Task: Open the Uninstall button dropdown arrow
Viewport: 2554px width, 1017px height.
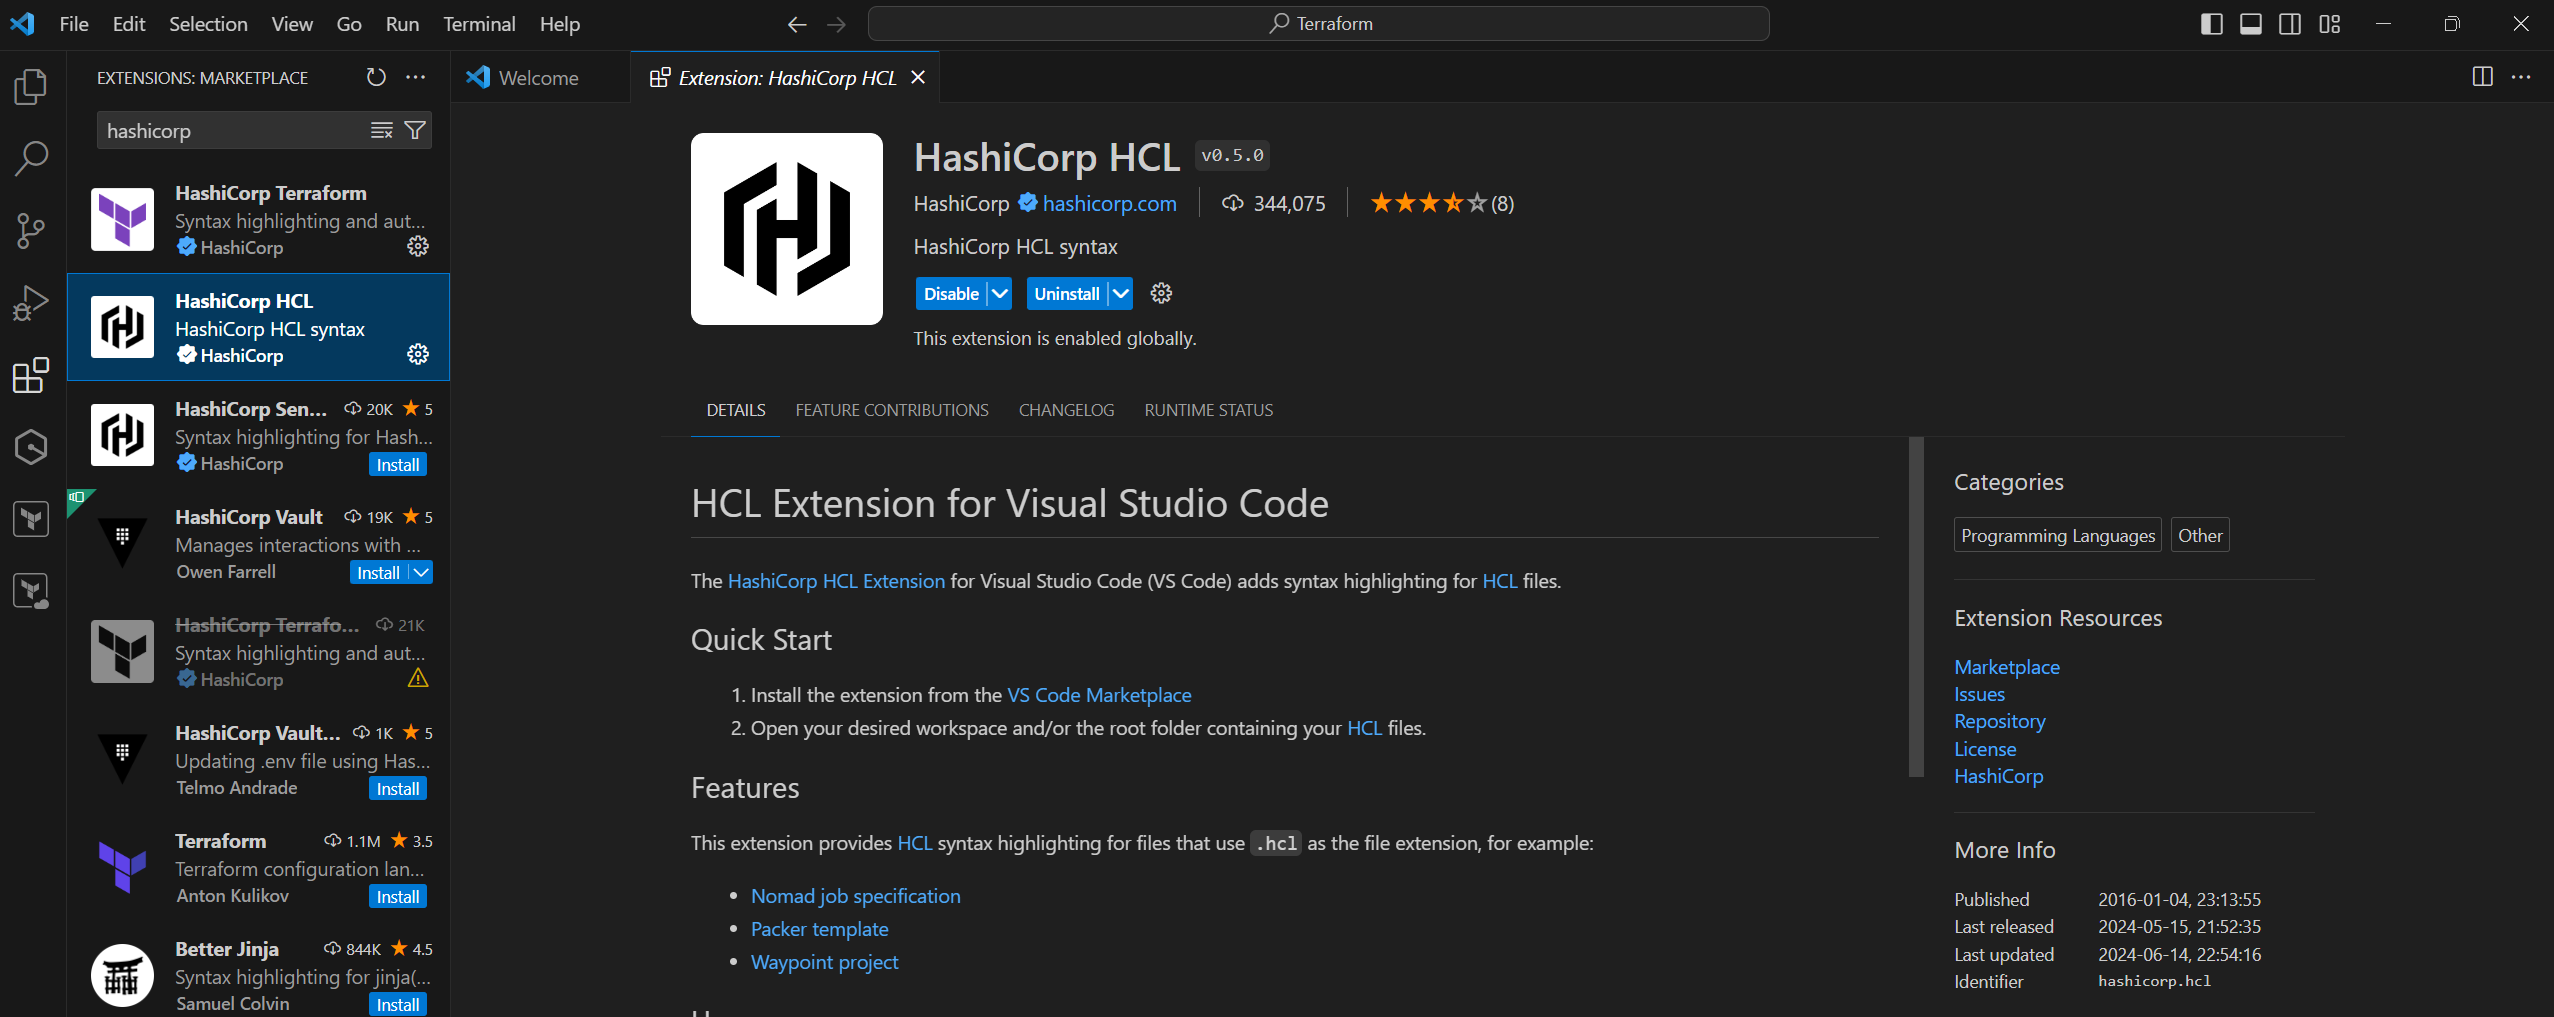Action: [1121, 293]
